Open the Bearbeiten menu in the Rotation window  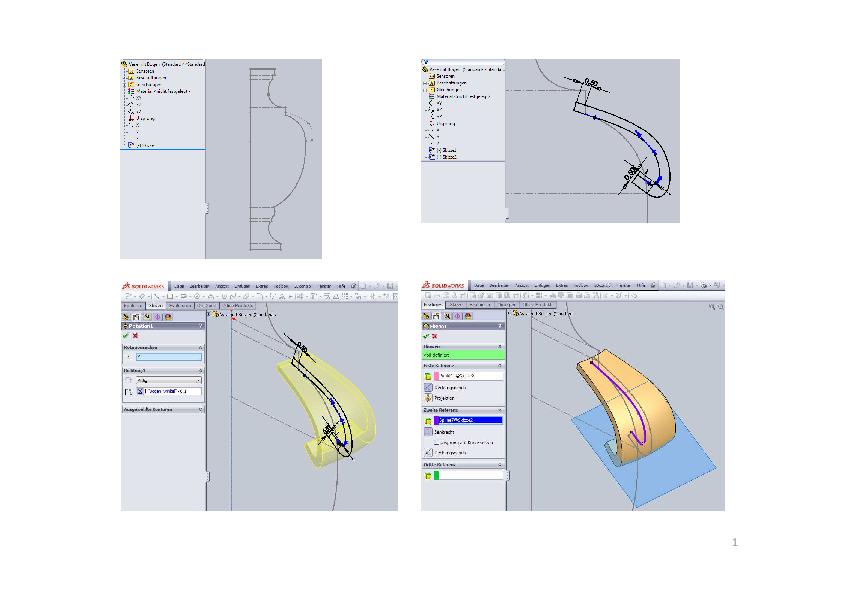(x=200, y=286)
